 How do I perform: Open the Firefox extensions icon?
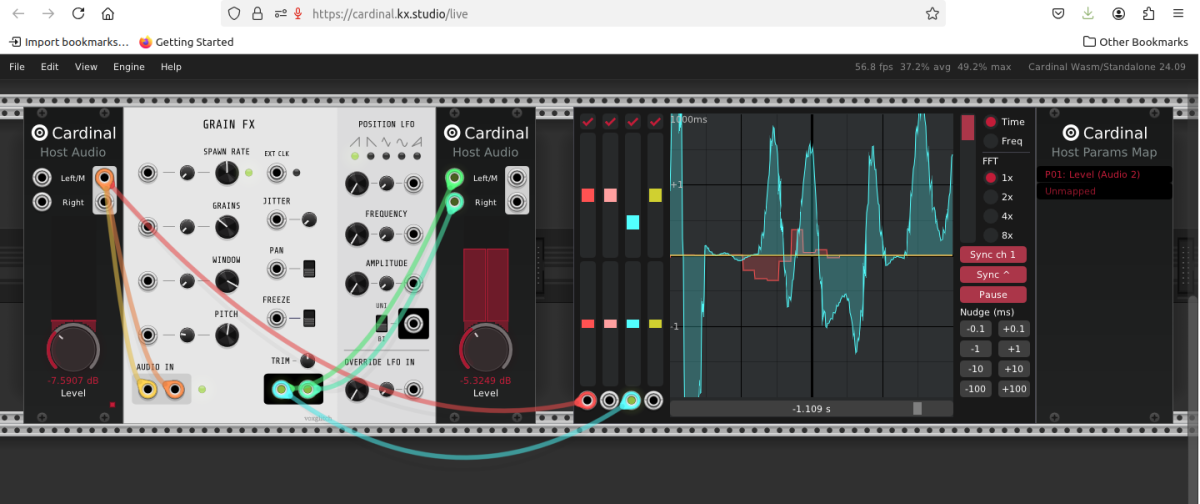[x=1148, y=14]
